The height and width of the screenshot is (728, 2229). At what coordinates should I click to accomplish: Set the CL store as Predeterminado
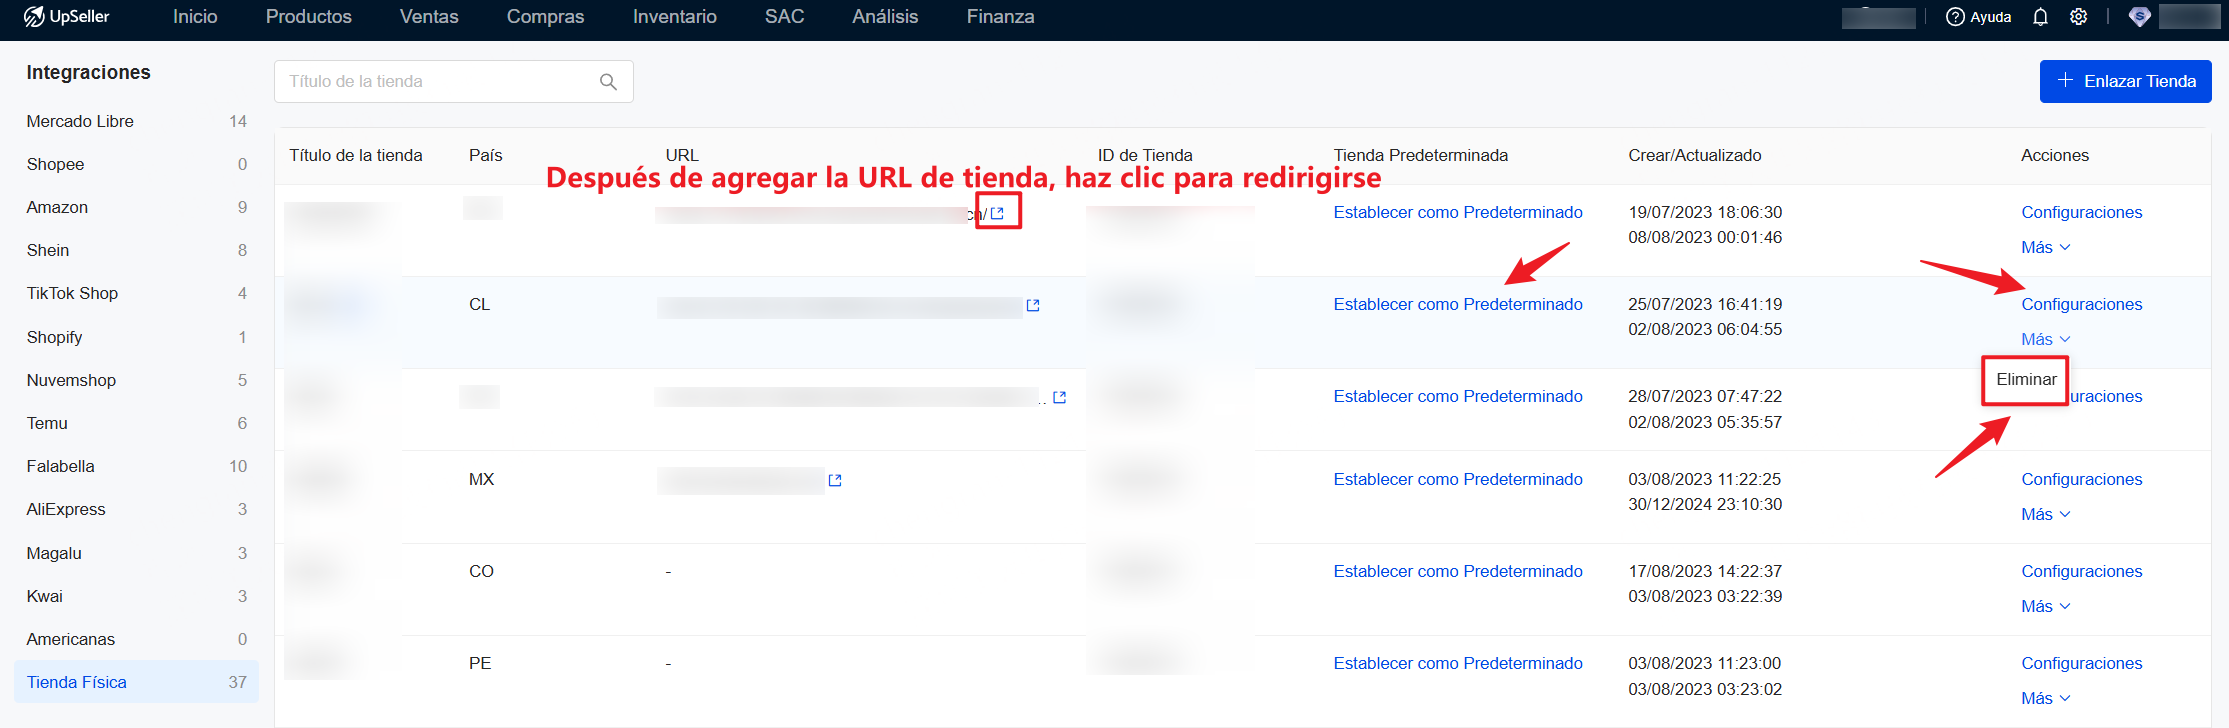(x=1457, y=305)
